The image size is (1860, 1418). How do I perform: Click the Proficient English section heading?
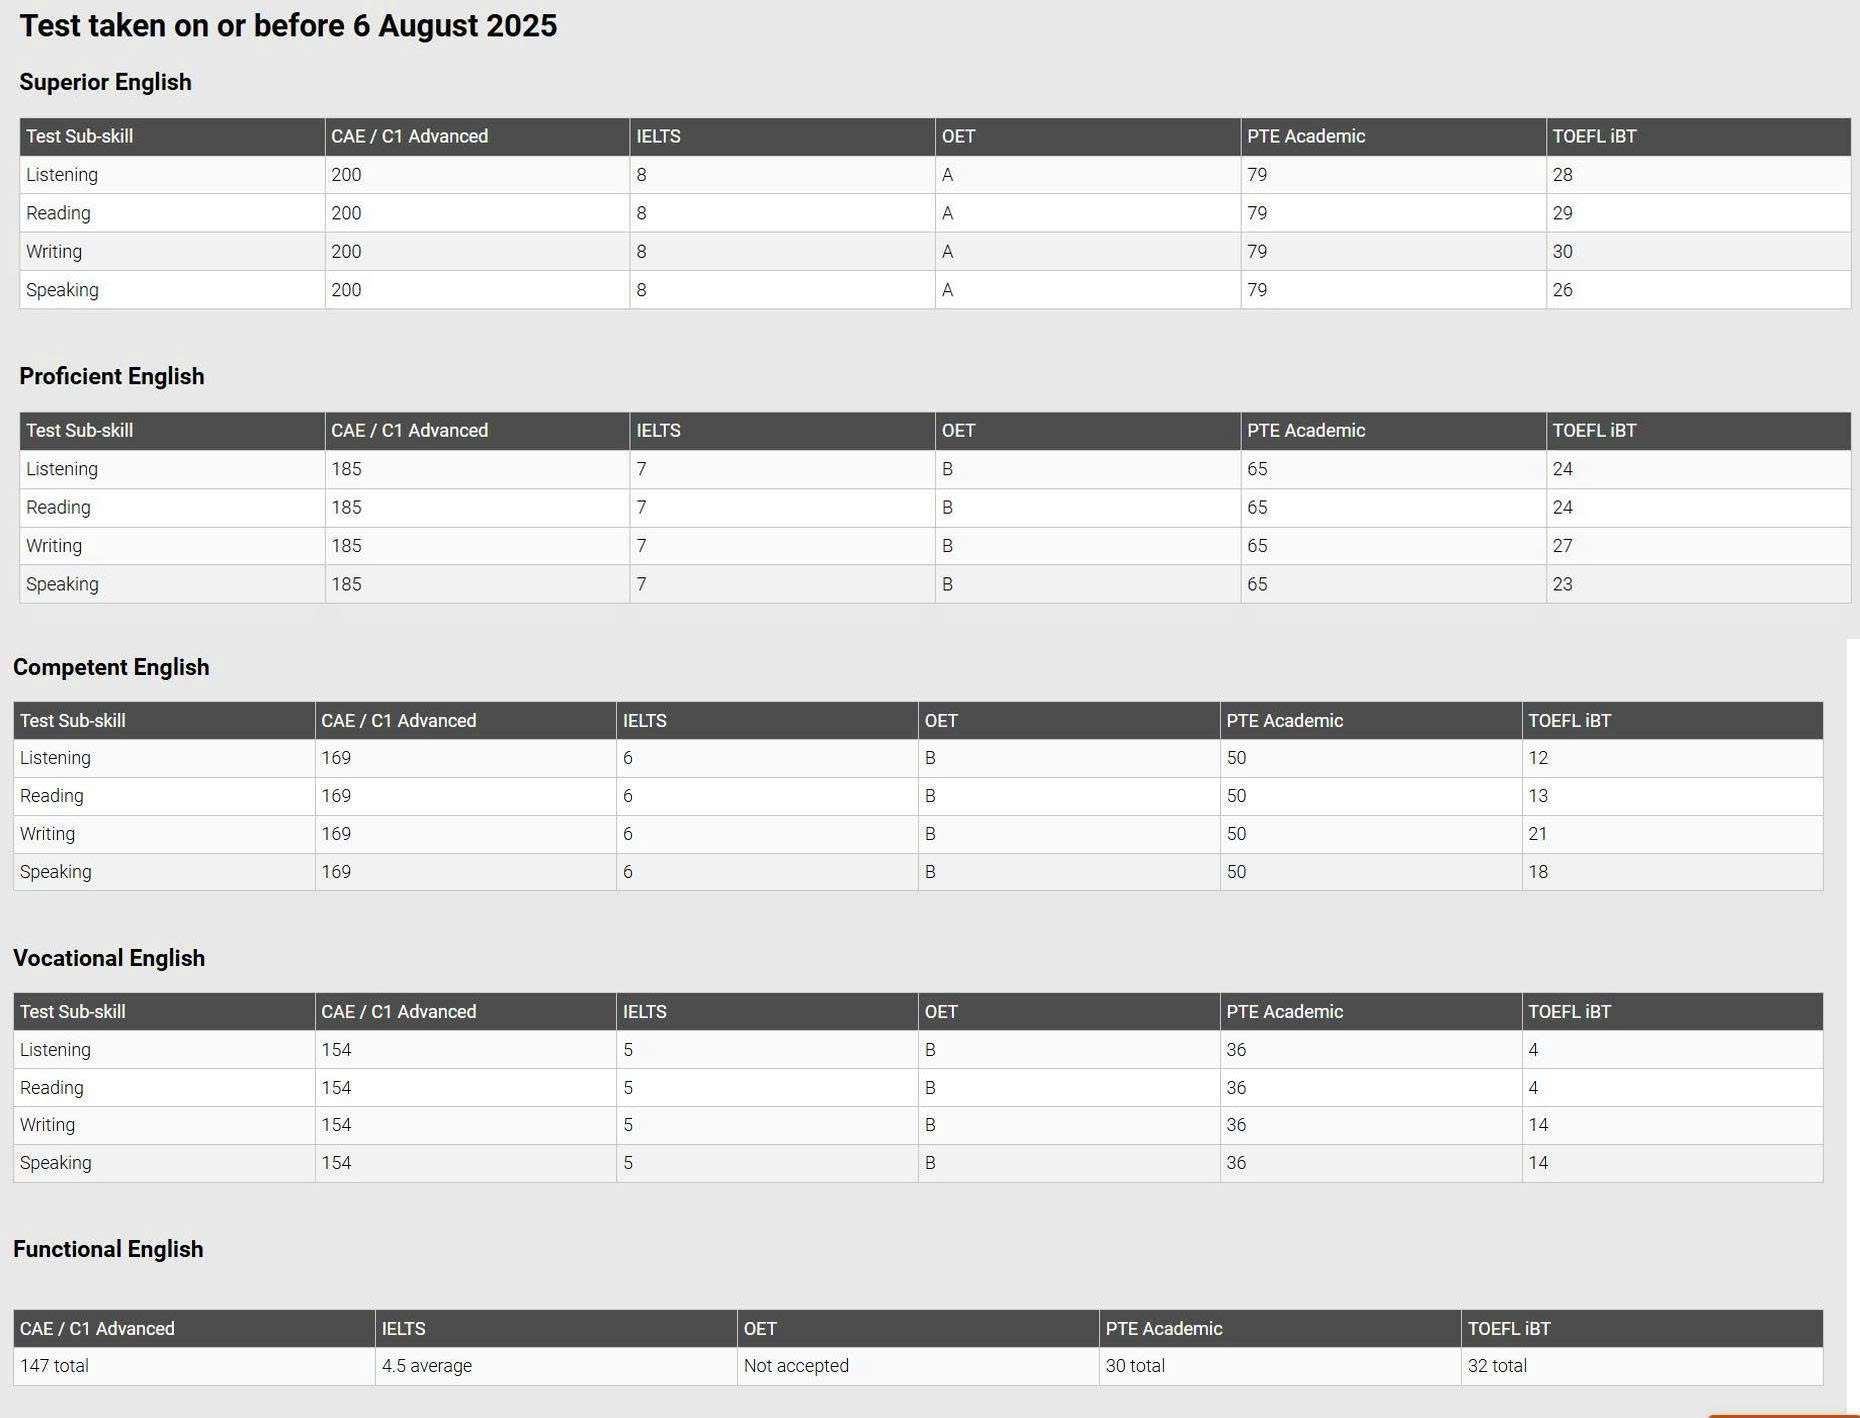point(111,376)
